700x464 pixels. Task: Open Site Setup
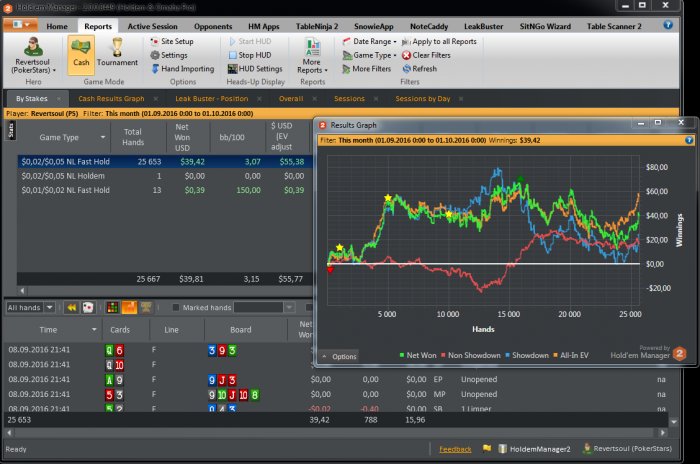tap(176, 42)
